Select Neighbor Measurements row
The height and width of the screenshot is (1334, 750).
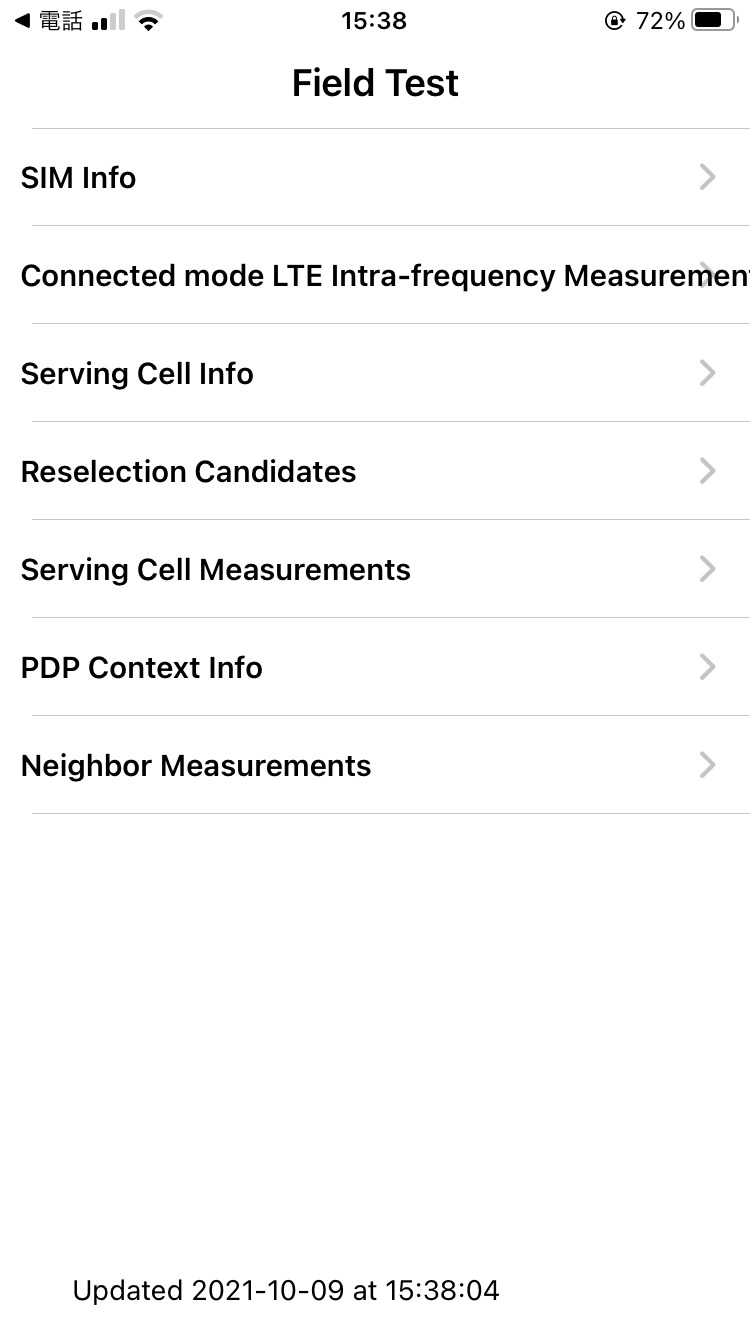point(196,766)
